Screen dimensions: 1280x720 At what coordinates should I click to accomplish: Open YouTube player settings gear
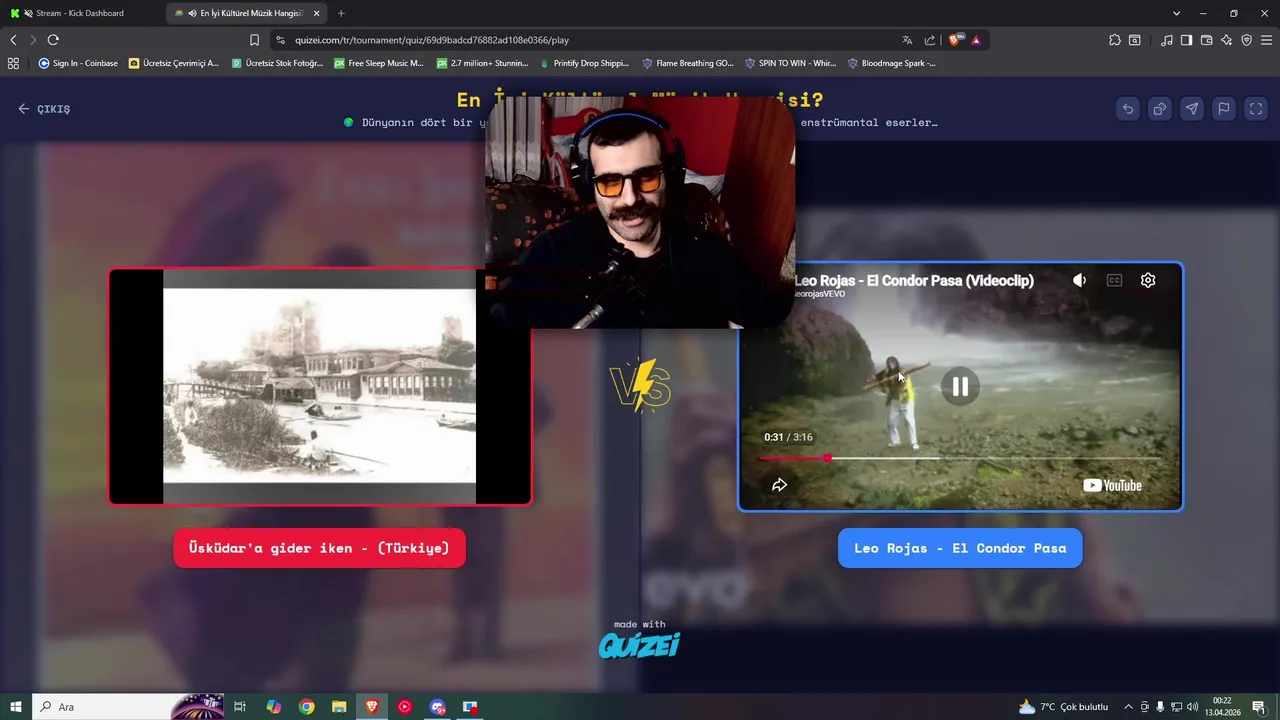click(1148, 281)
